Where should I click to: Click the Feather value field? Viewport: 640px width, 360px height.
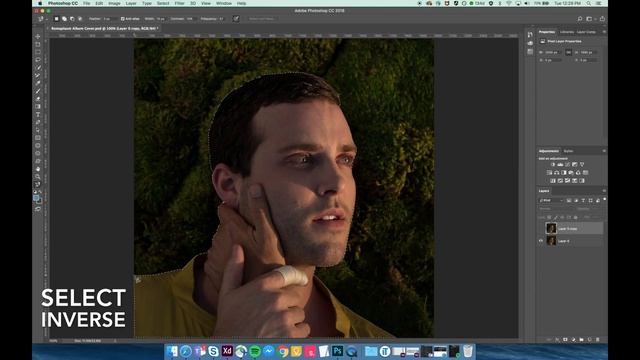tap(109, 19)
